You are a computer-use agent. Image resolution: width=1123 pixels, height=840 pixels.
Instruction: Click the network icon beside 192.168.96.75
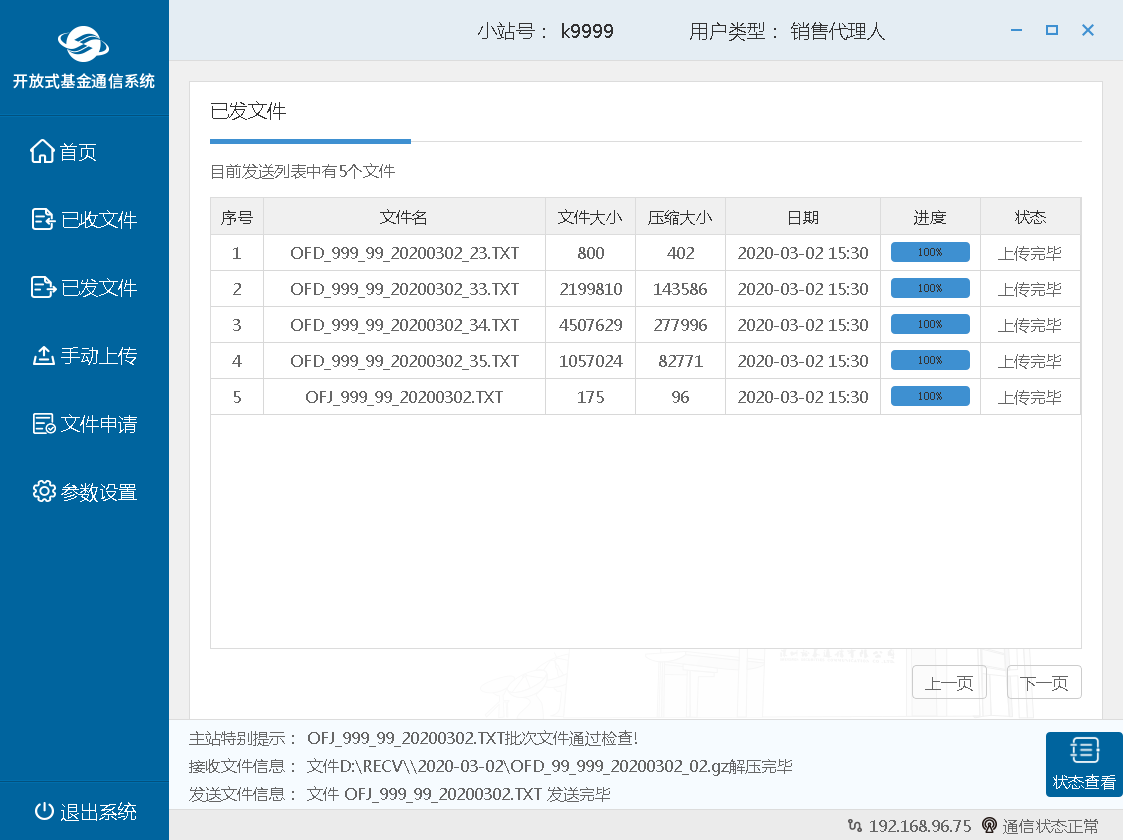coord(854,826)
